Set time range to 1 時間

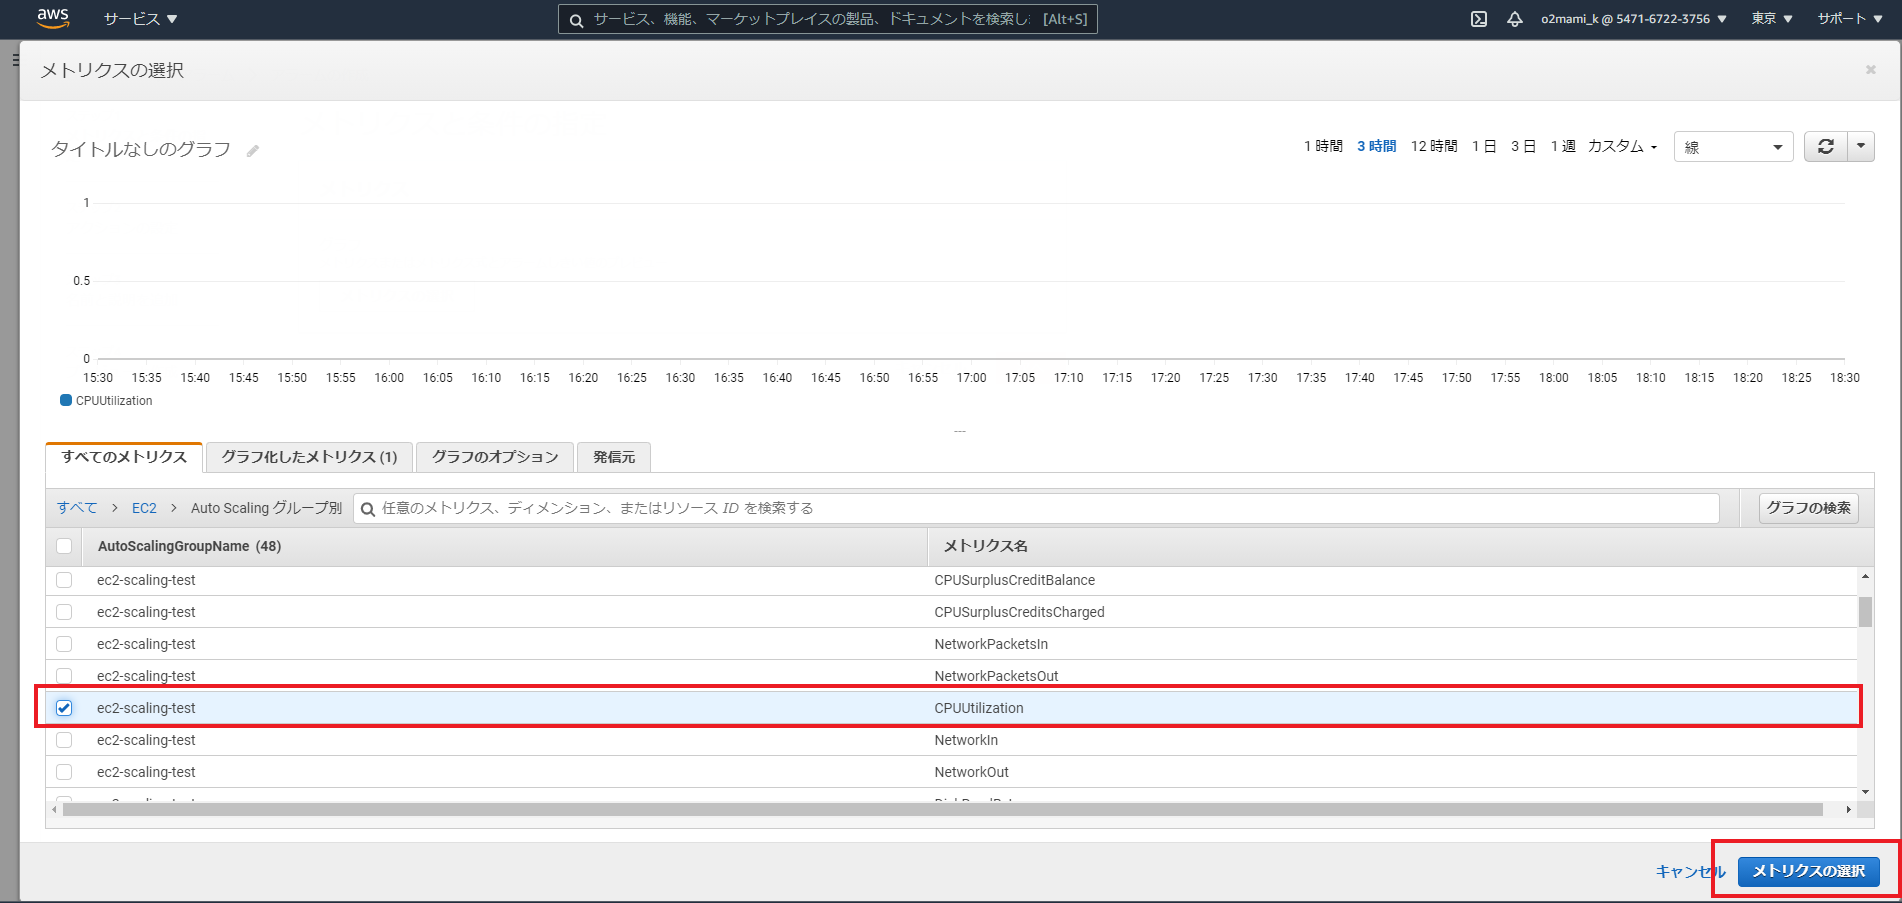pos(1323,146)
